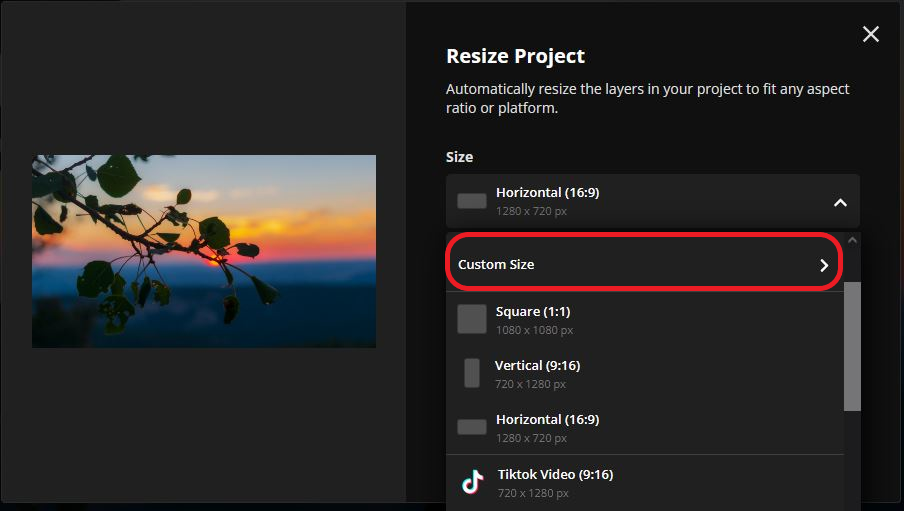The image size is (904, 511).
Task: Click the Square (1:1) shape icon
Action: click(472, 319)
